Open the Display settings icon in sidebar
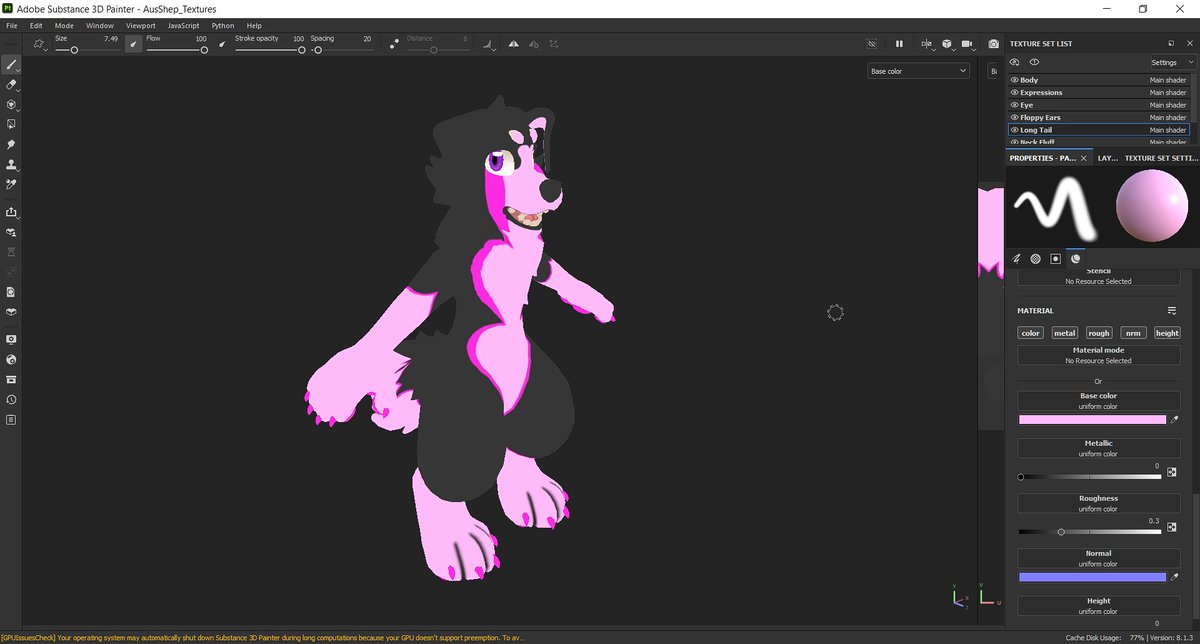Viewport: 1200px width, 644px height. pyautogui.click(x=11, y=339)
